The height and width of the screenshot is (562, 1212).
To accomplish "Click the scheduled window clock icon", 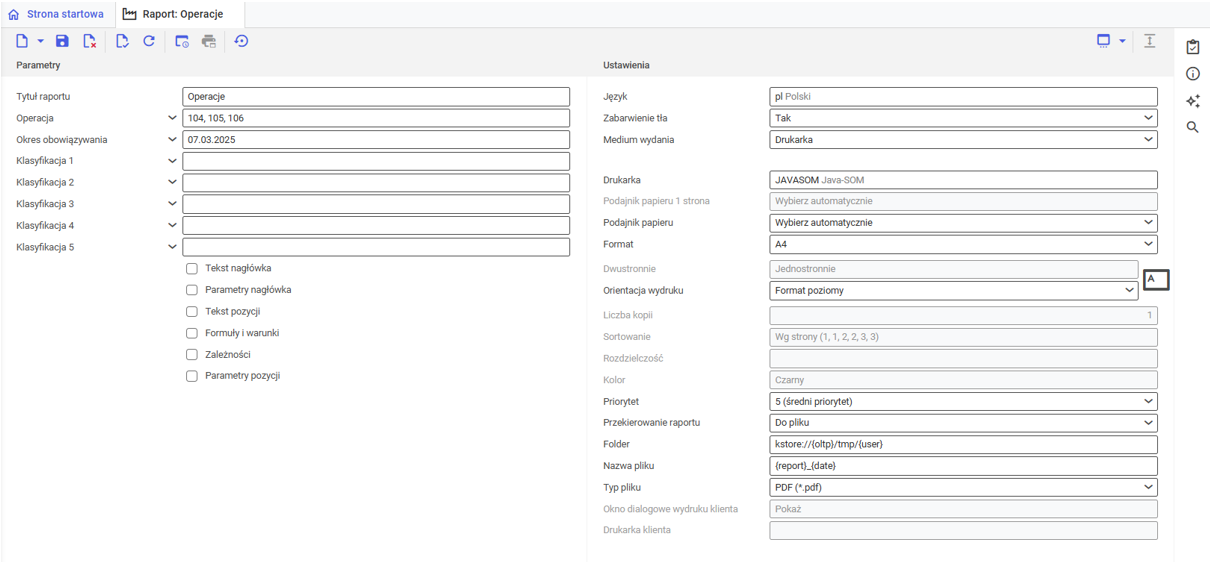I will tap(182, 41).
